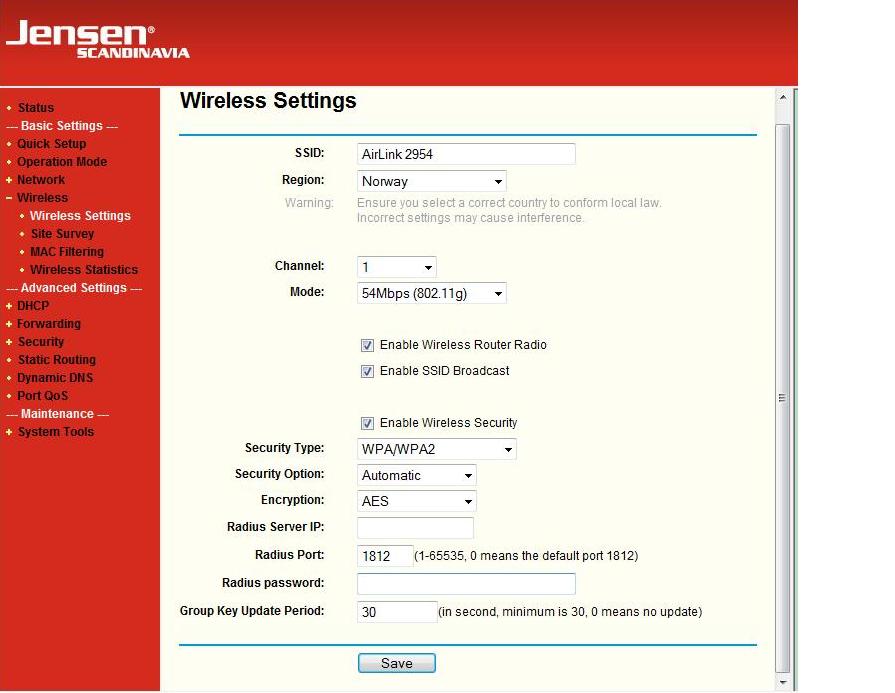This screenshot has height=693, width=895.
Task: Click the warning text about country
Action: pos(509,210)
